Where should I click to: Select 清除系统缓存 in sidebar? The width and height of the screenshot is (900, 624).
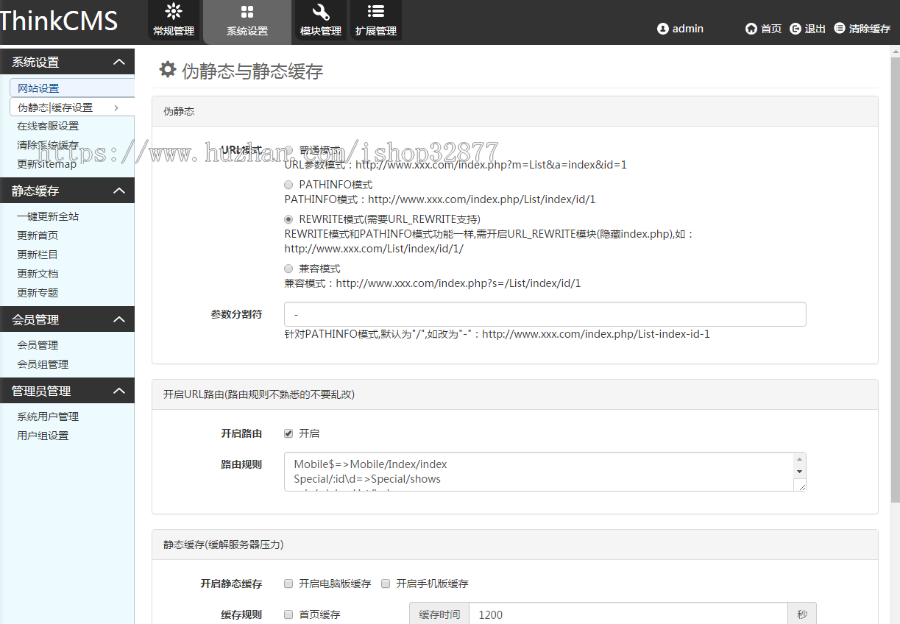[48, 145]
